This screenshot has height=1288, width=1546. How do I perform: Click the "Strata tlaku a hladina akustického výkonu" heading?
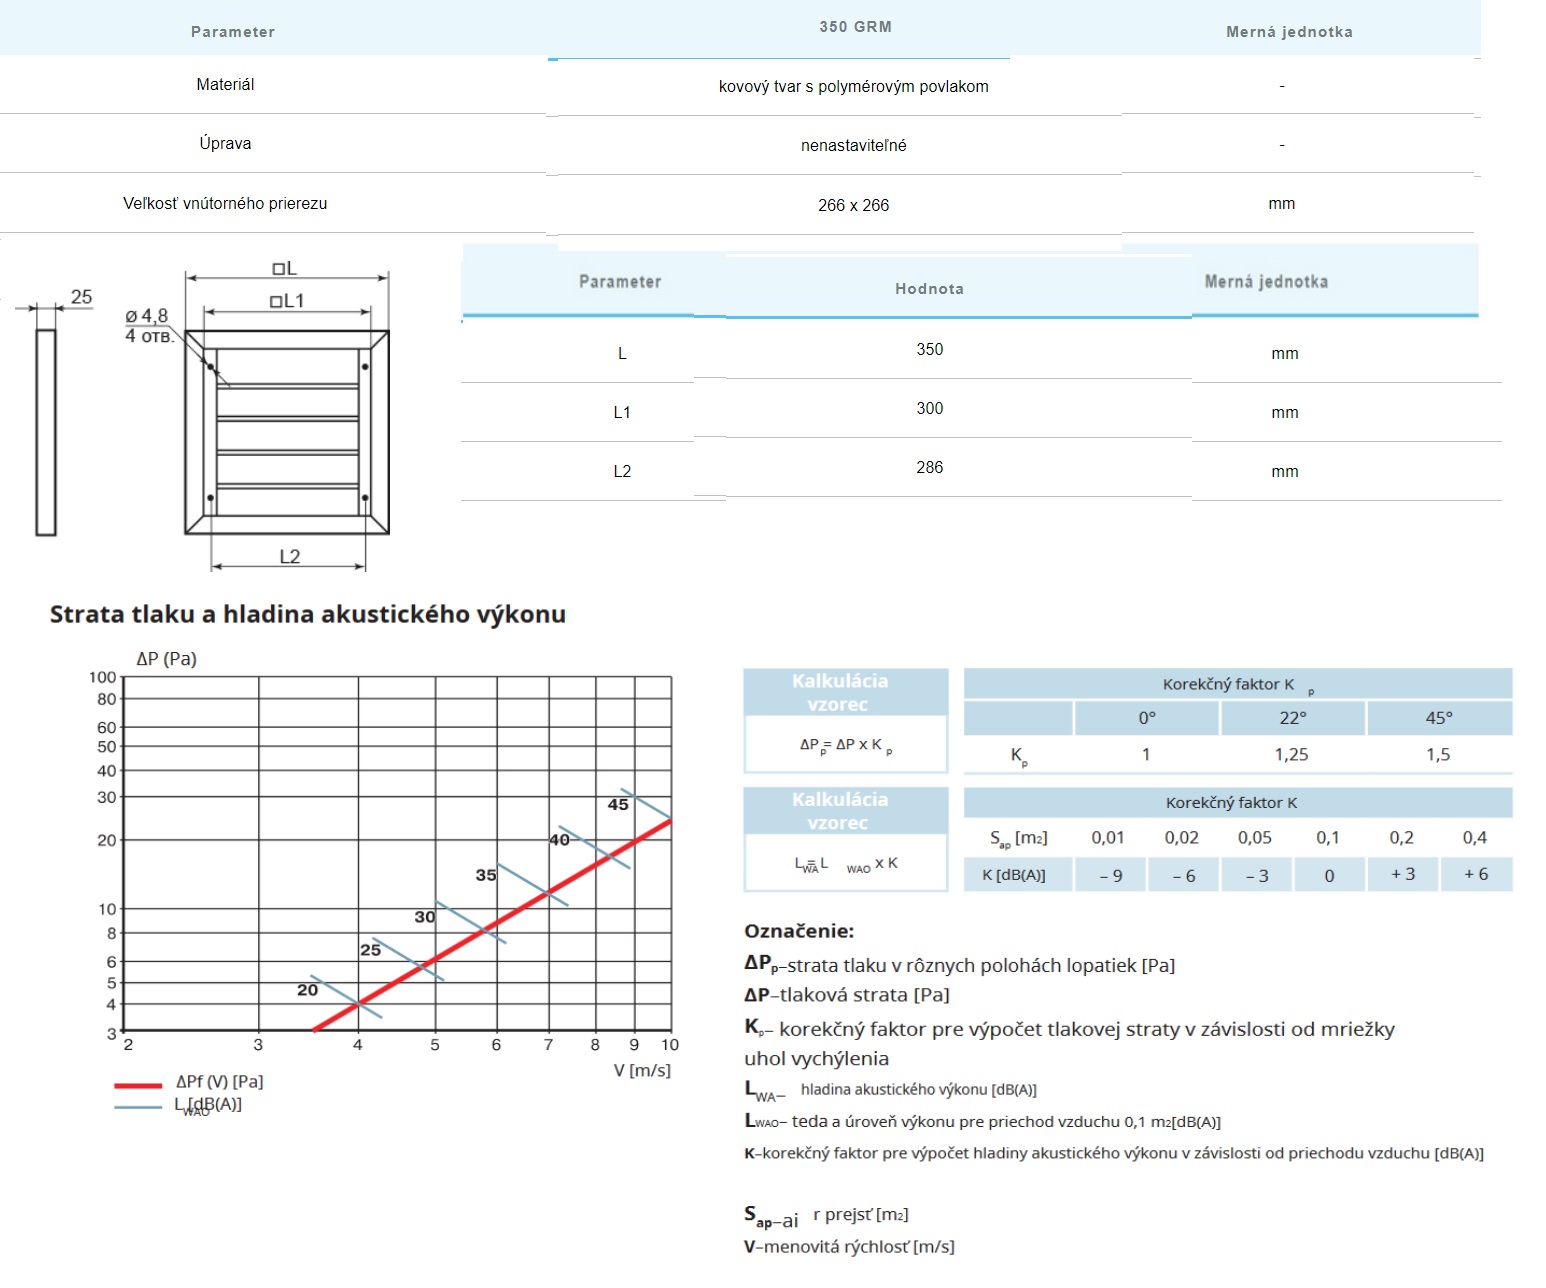click(x=308, y=614)
